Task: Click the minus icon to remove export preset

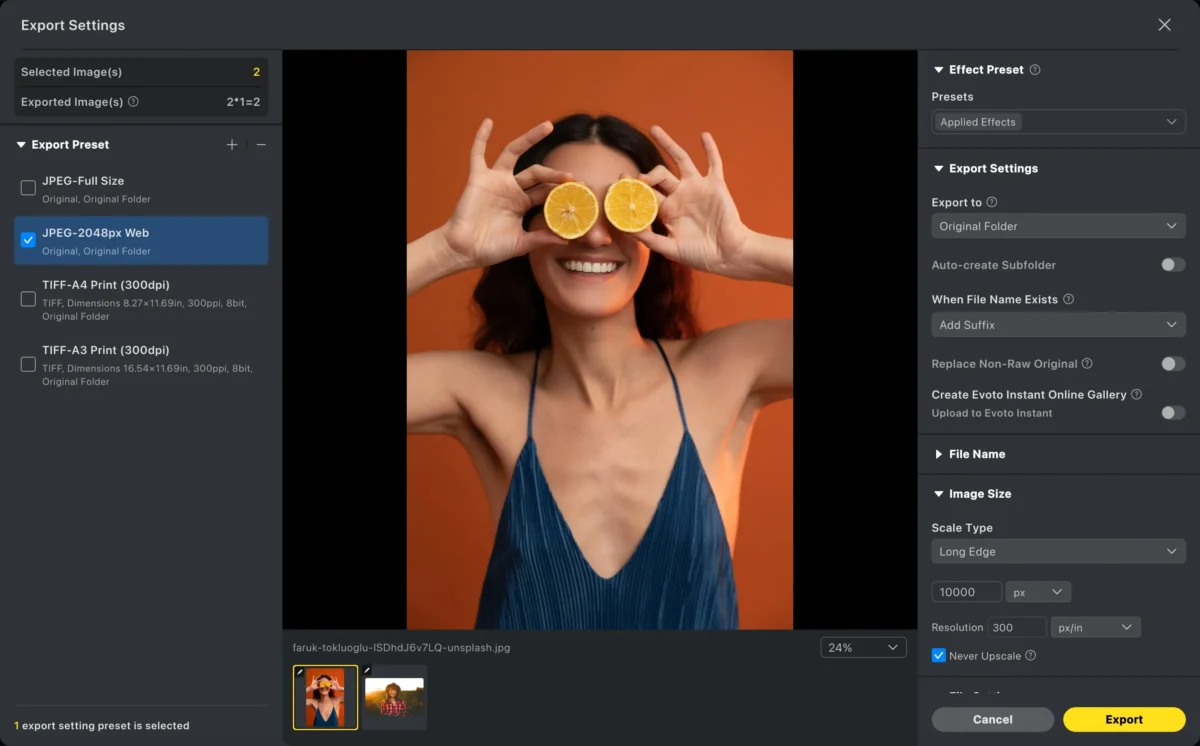Action: tap(261, 145)
